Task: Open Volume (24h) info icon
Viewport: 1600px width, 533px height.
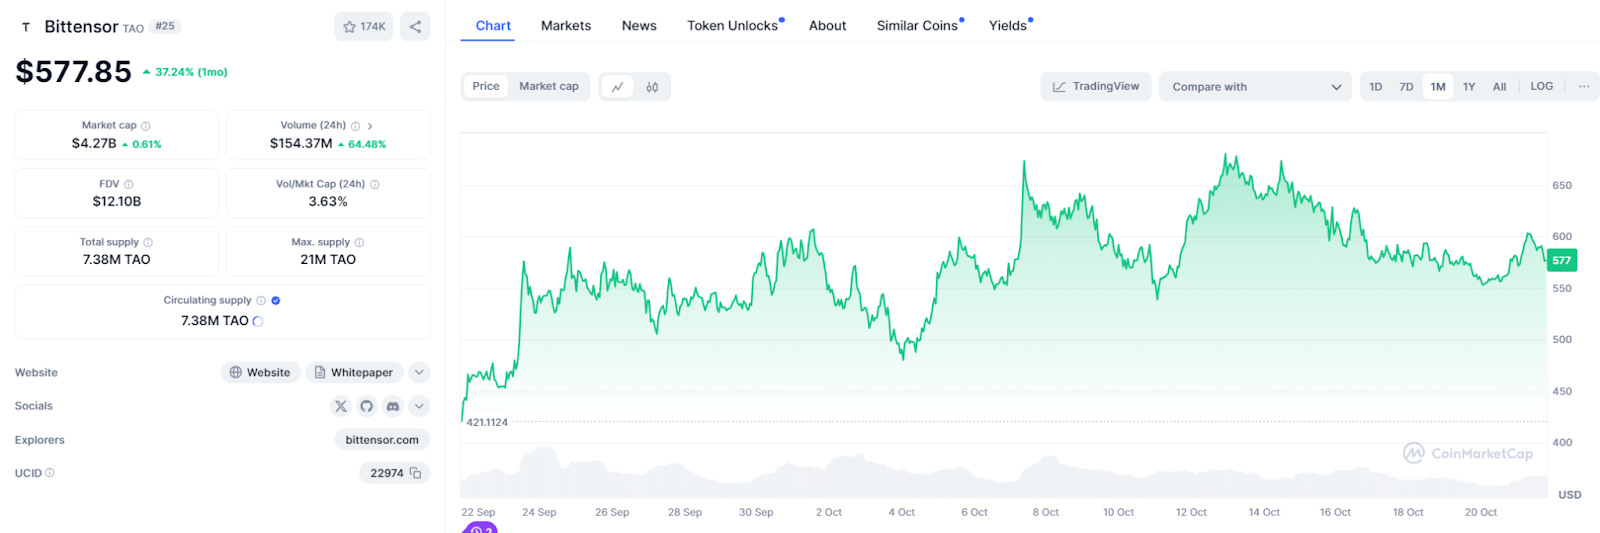Action: coord(355,126)
